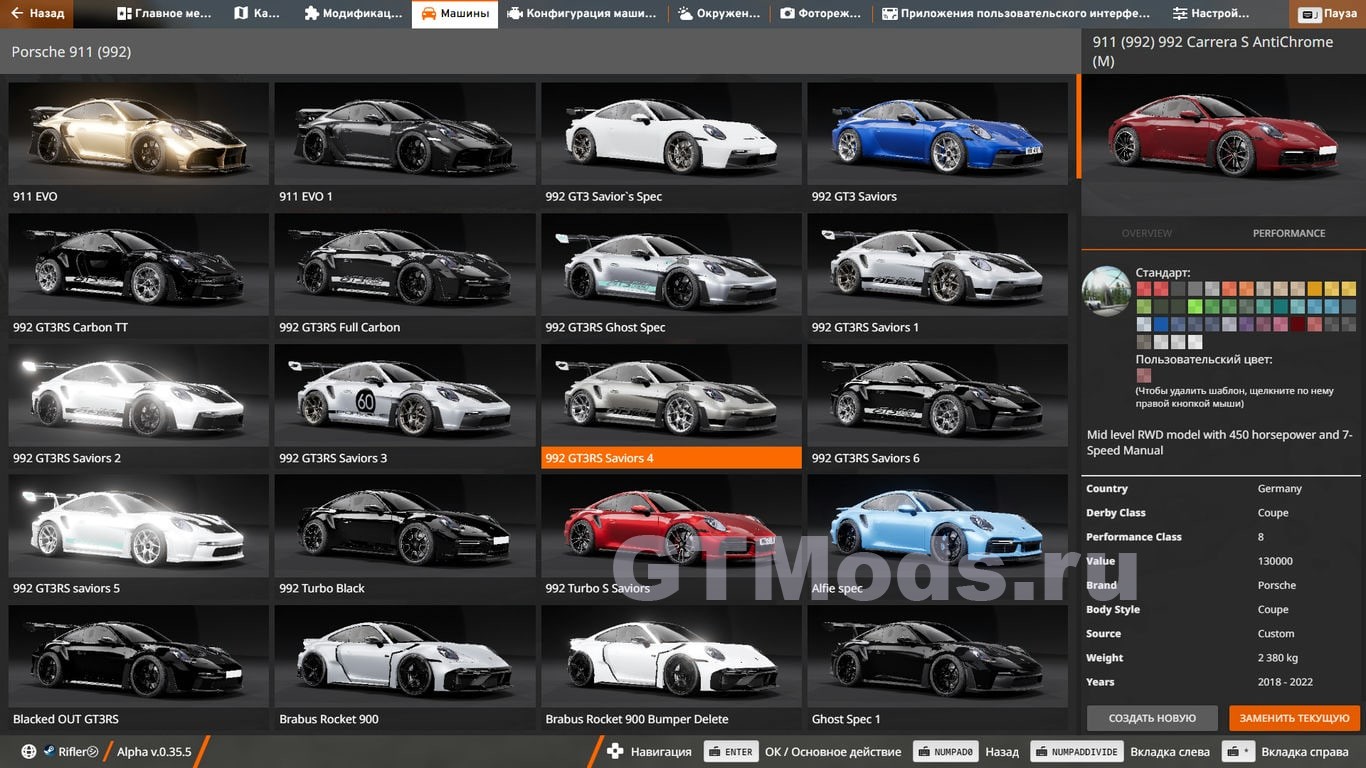The width and height of the screenshot is (1366, 768).
Task: Click the orange vertical scrollbar of car list
Action: [x=1078, y=126]
